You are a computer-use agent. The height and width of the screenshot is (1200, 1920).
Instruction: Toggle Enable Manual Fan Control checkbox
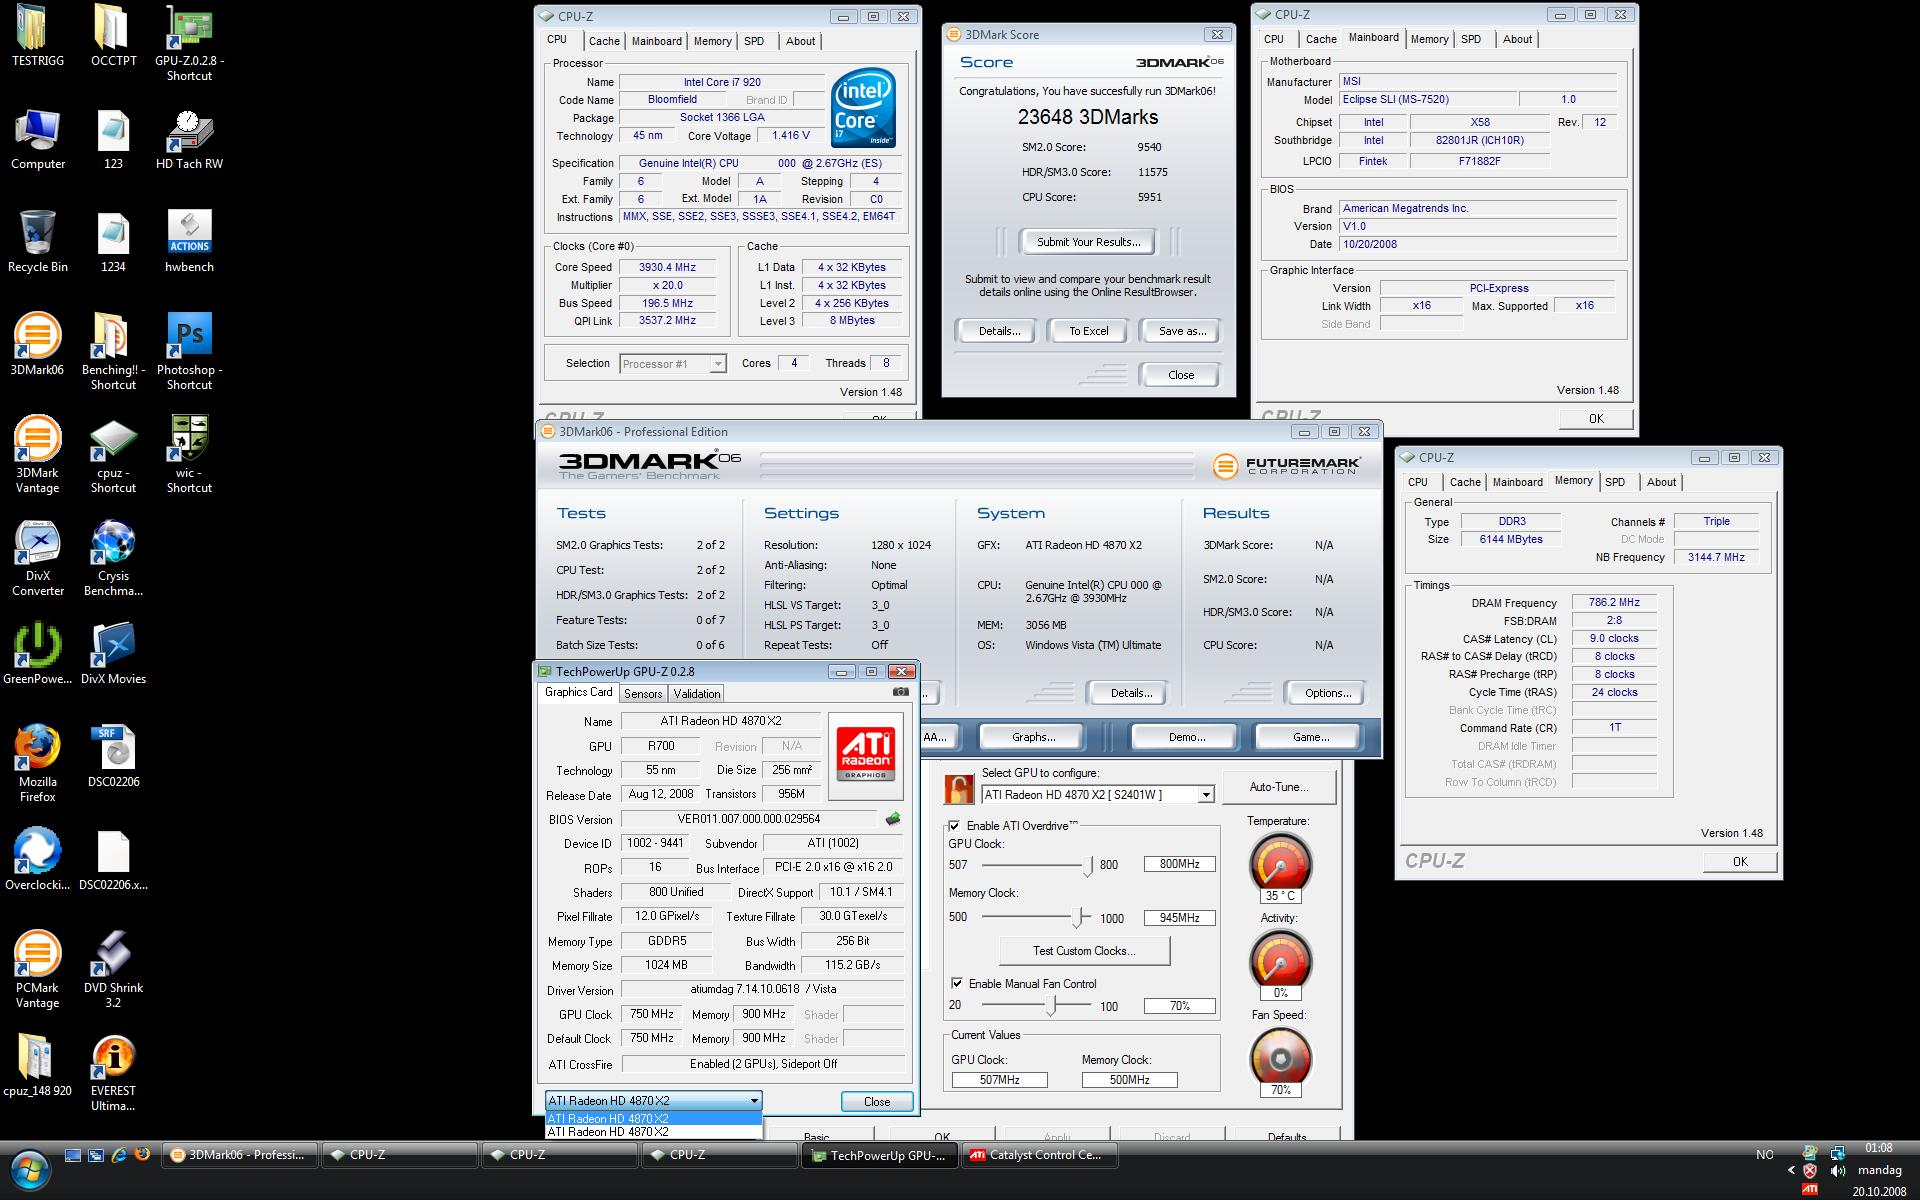(956, 984)
